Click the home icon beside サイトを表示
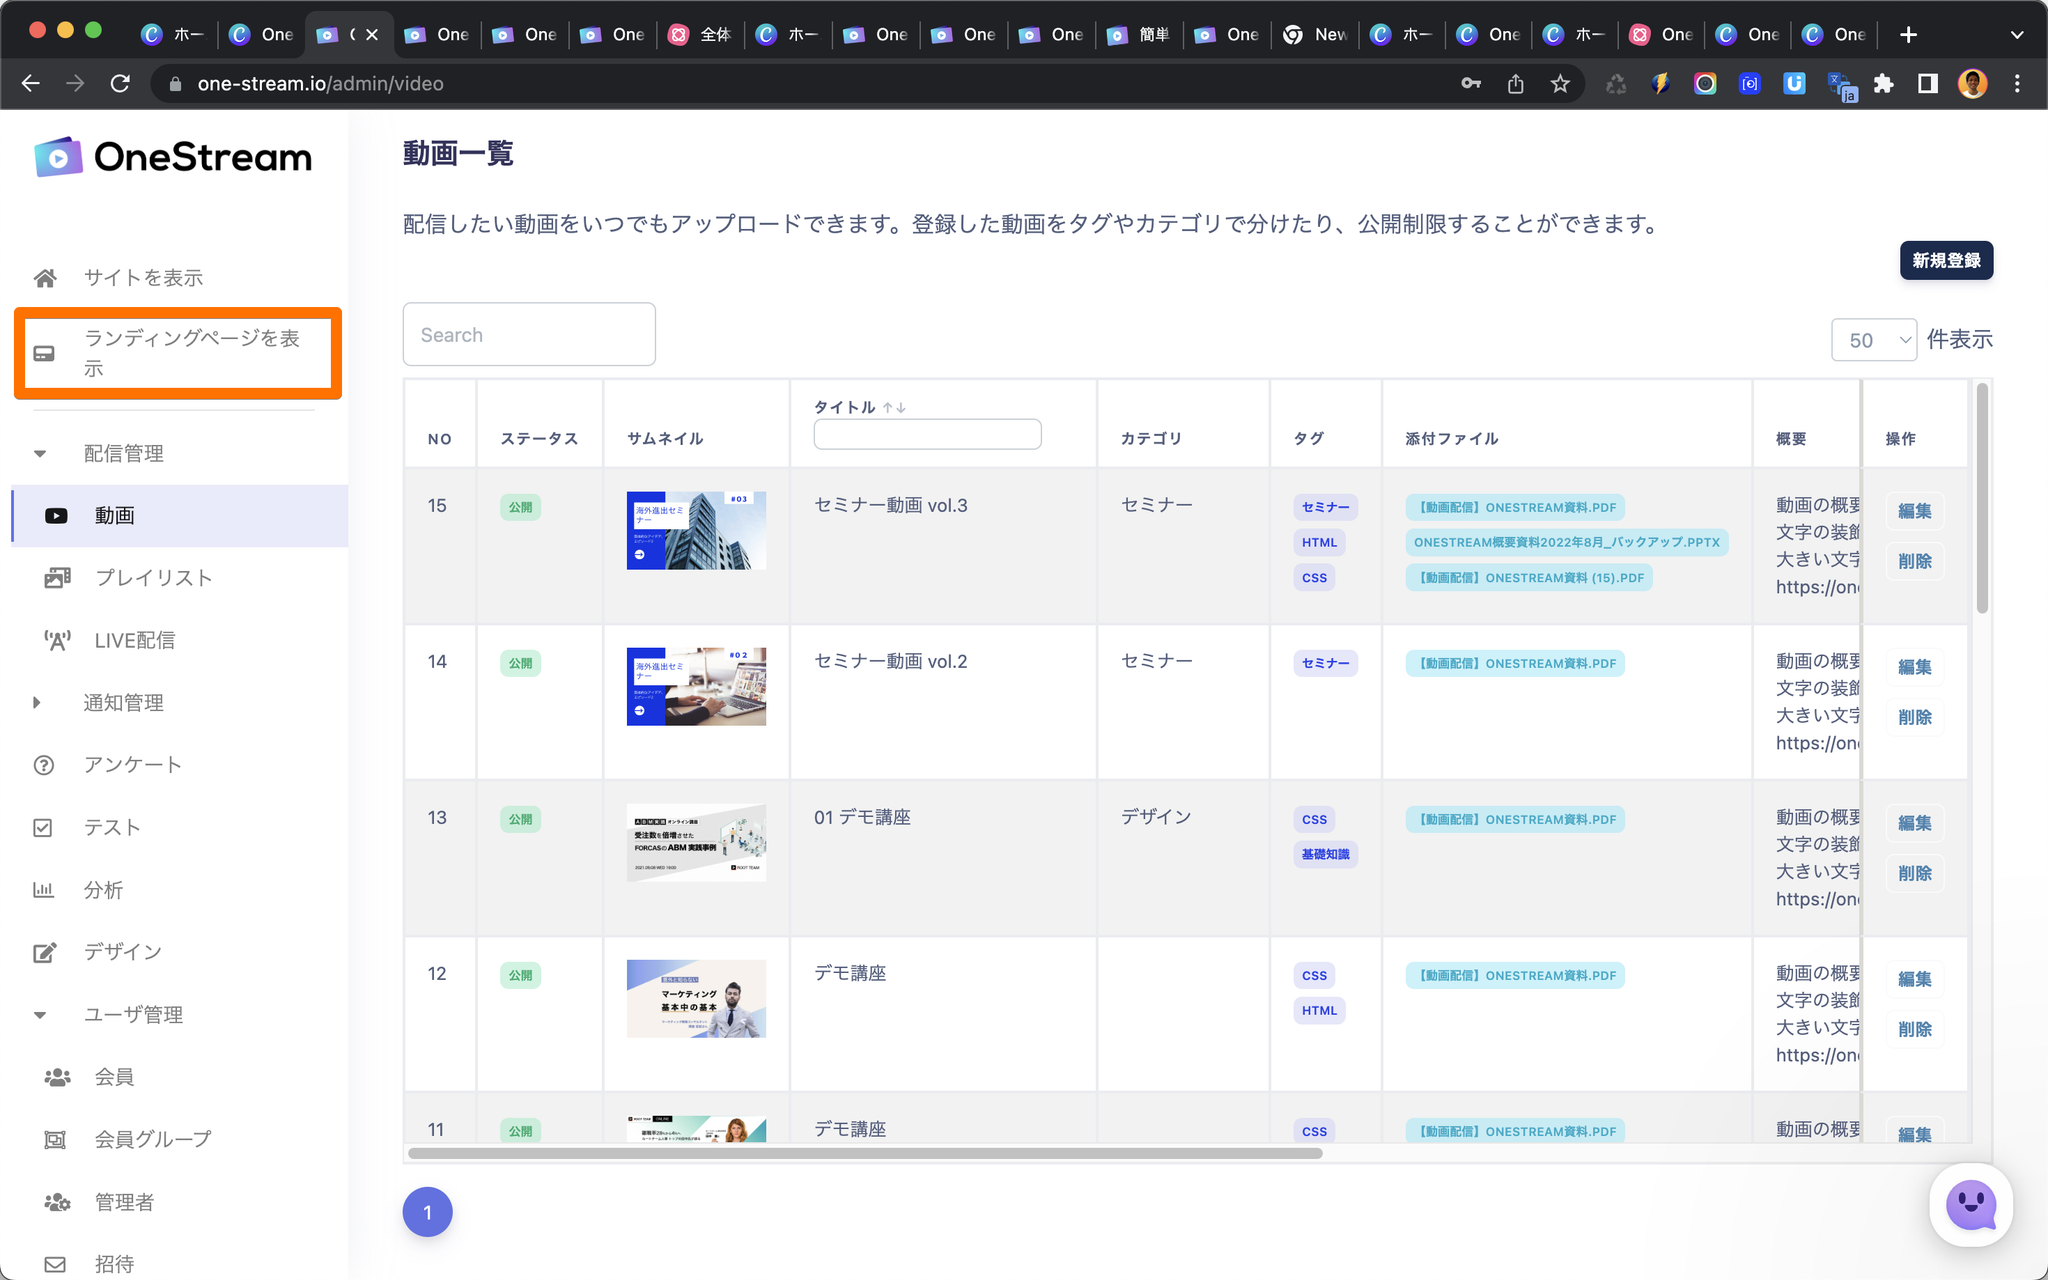 point(45,278)
